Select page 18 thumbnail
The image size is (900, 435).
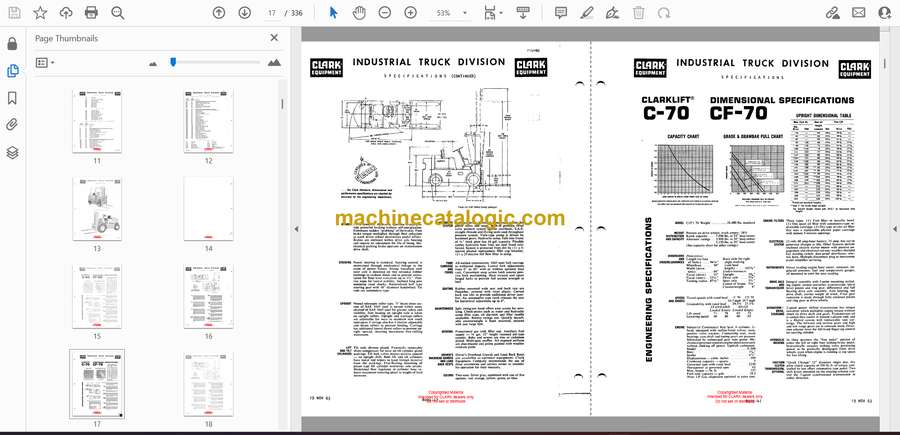tap(208, 384)
